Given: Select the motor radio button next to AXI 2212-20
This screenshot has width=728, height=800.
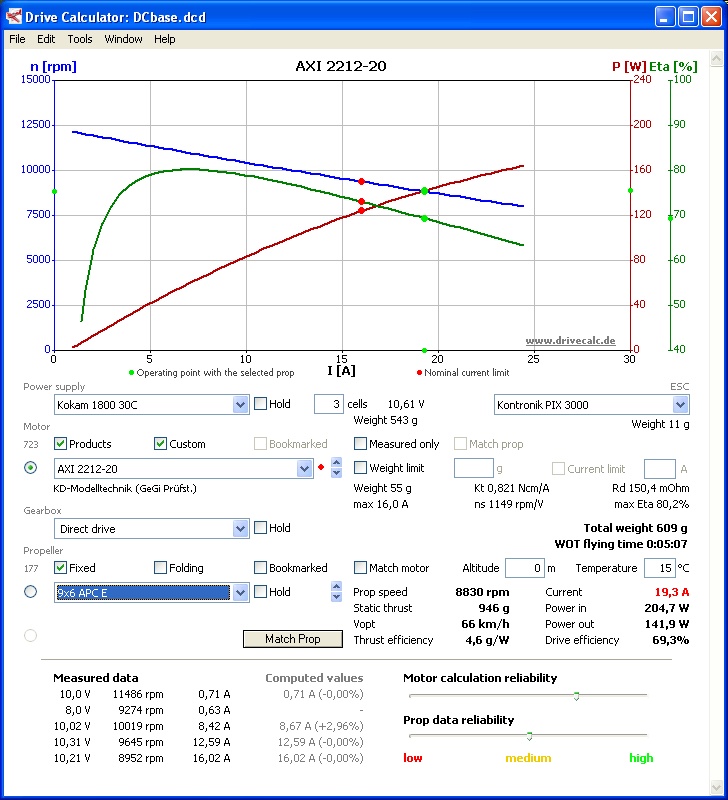Looking at the screenshot, I should pyautogui.click(x=30, y=468).
